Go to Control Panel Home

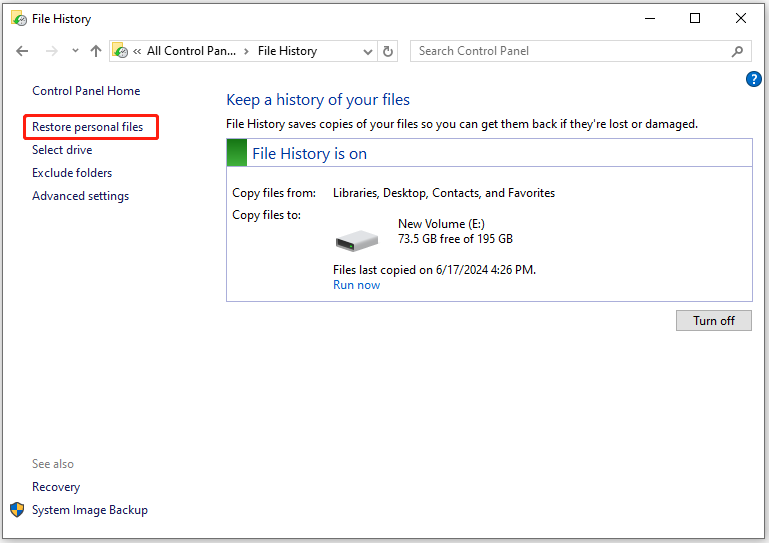tap(86, 91)
